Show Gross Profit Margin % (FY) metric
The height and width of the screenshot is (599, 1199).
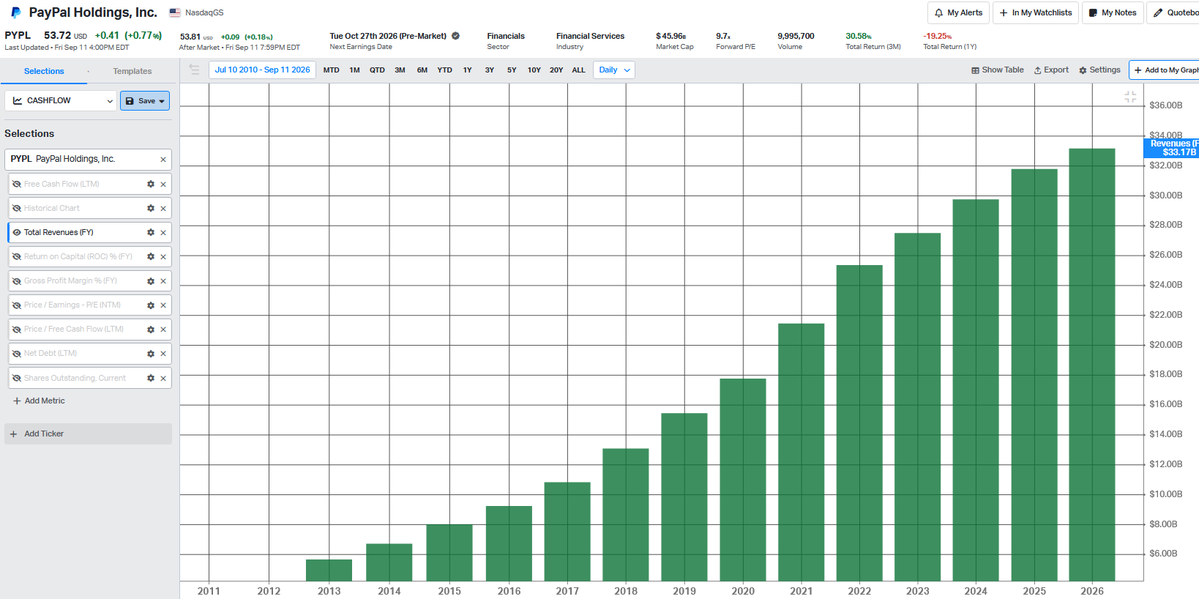pos(17,281)
